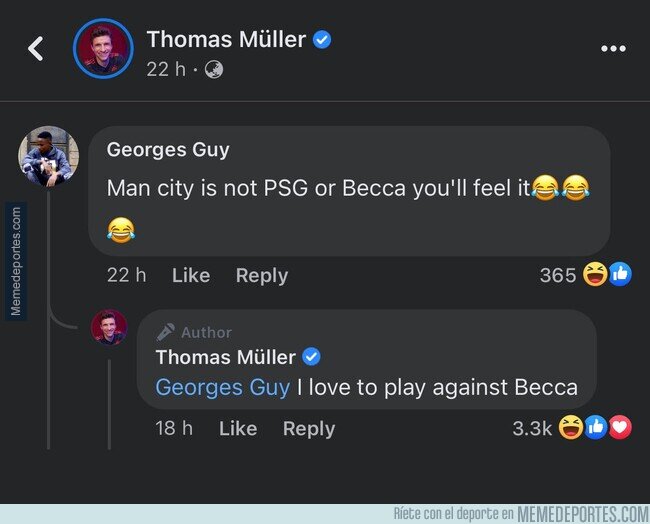View the 365 reactions count
Screen dimensions: 650x524
pyautogui.click(x=558, y=275)
